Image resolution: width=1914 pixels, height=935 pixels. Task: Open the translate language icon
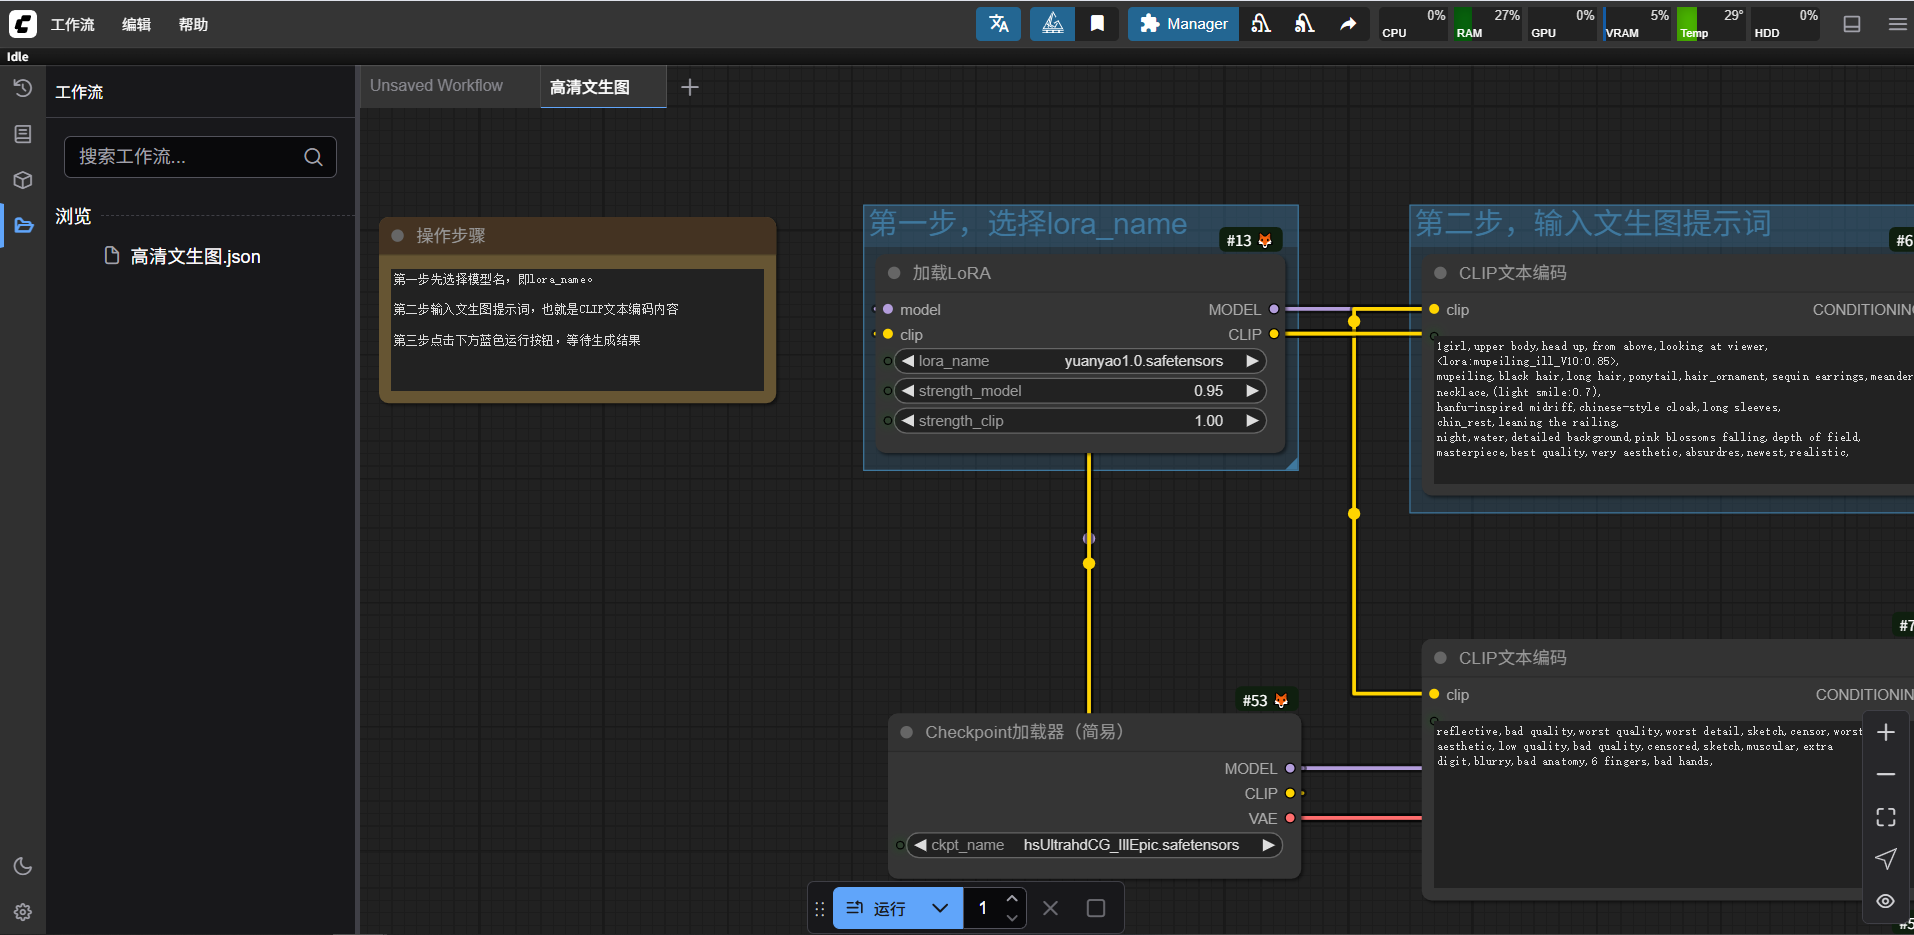pos(998,24)
